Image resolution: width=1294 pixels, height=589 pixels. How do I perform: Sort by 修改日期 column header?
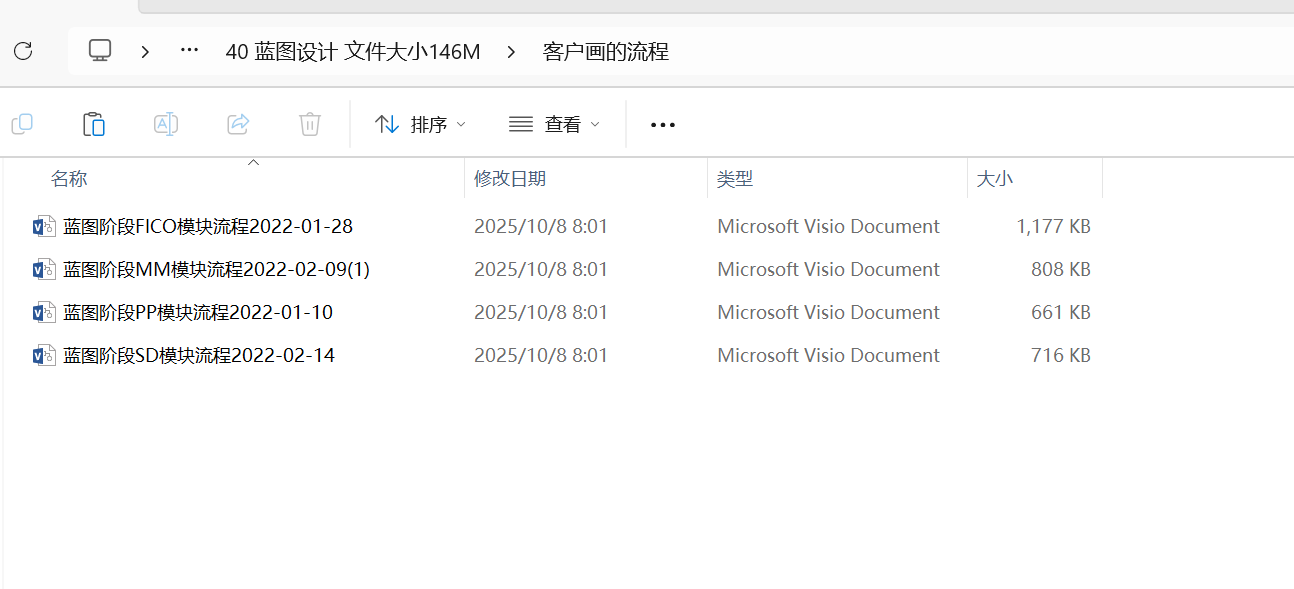click(x=510, y=179)
